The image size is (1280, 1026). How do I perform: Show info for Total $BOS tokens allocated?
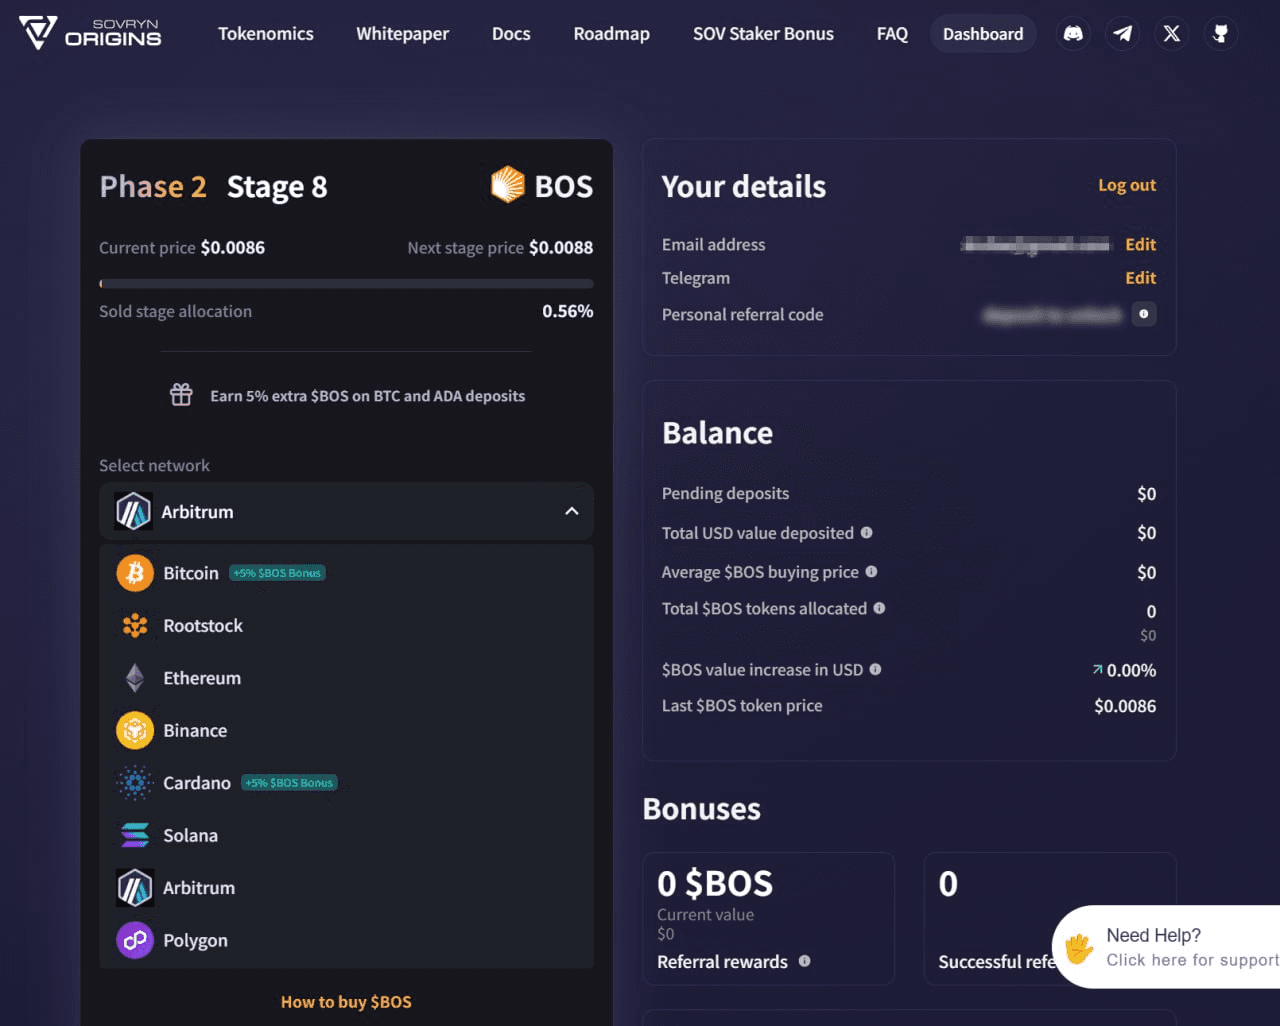879,608
